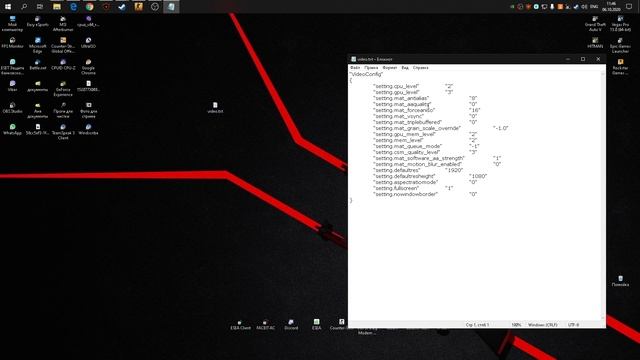Open OBS Studio desktop shortcut
Image resolution: width=640 pixels, height=360 pixels.
pyautogui.click(x=12, y=108)
